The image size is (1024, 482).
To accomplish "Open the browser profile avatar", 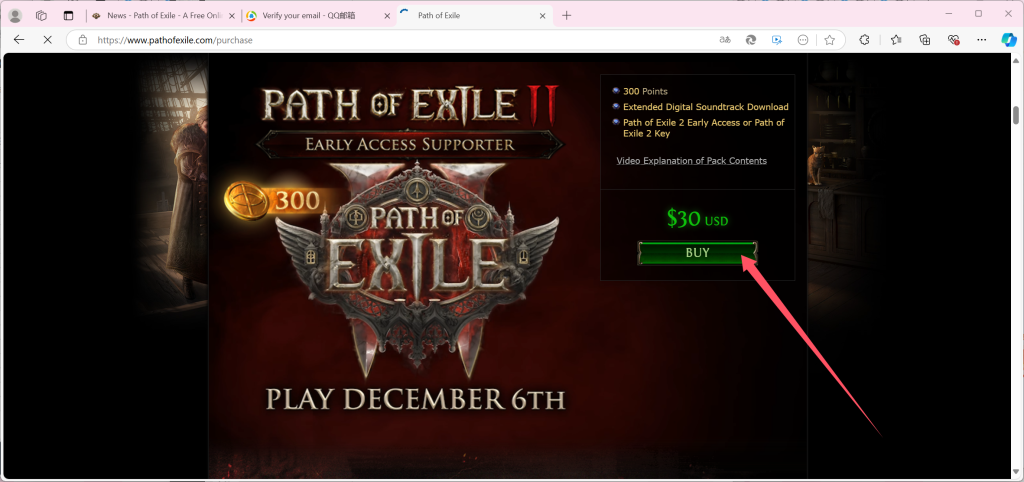I will [x=15, y=16].
